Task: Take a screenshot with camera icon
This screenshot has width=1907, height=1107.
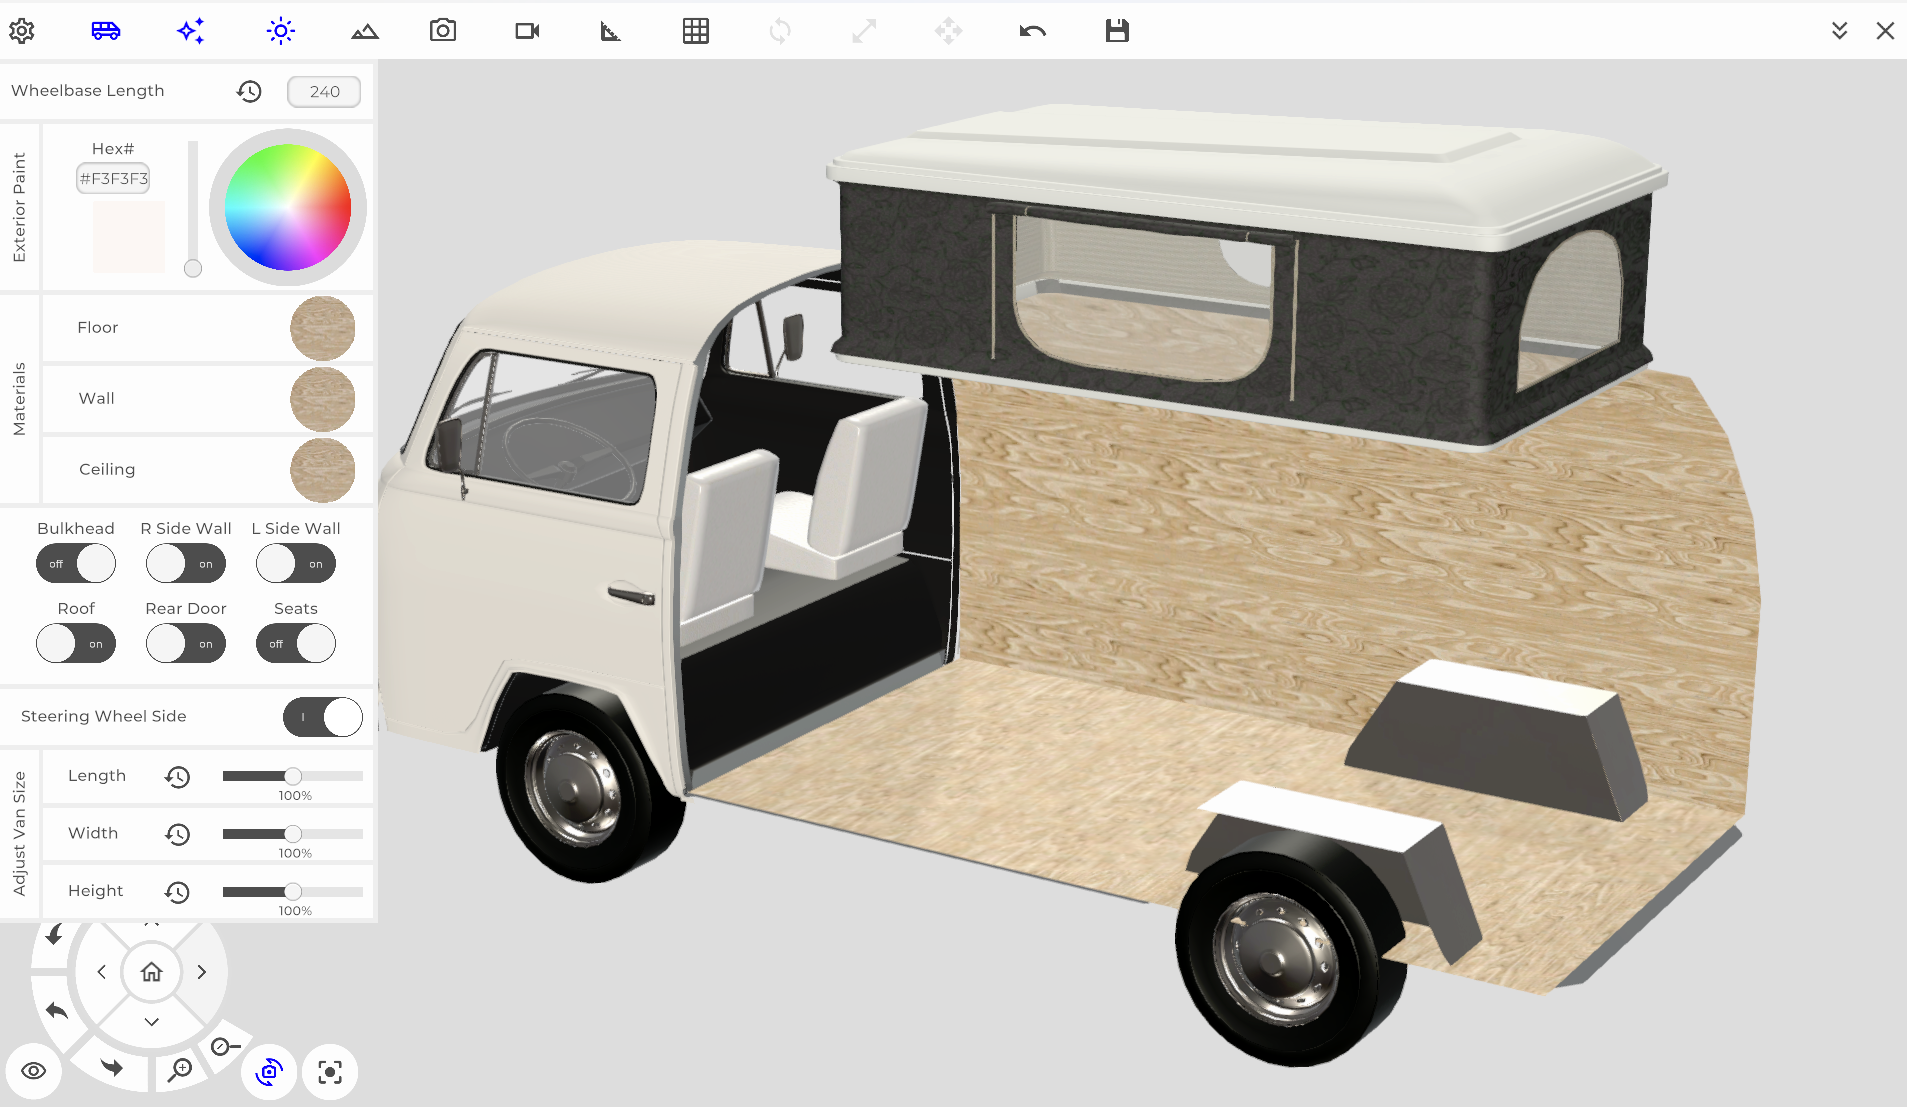Action: [443, 31]
